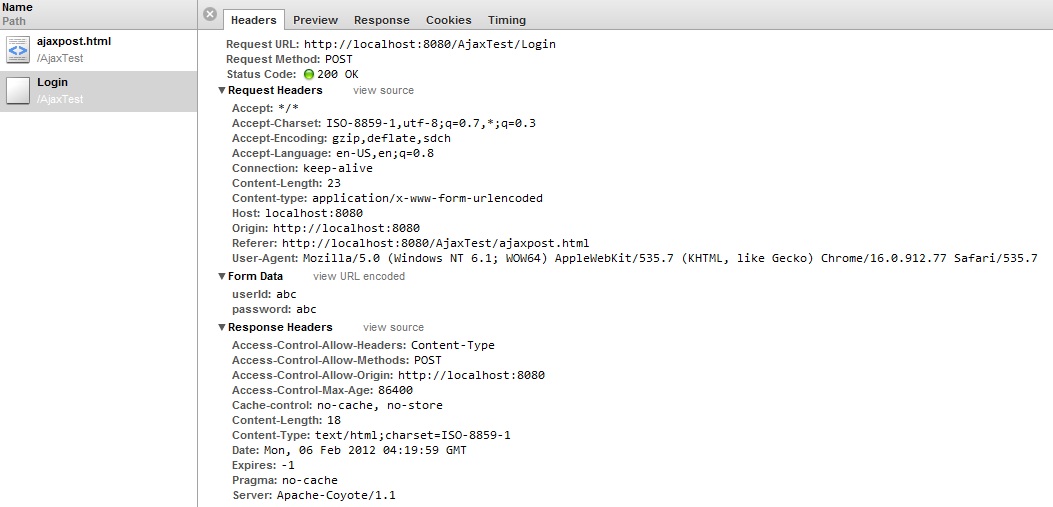Open the Cookies tab
This screenshot has width=1053, height=507.
click(x=449, y=20)
